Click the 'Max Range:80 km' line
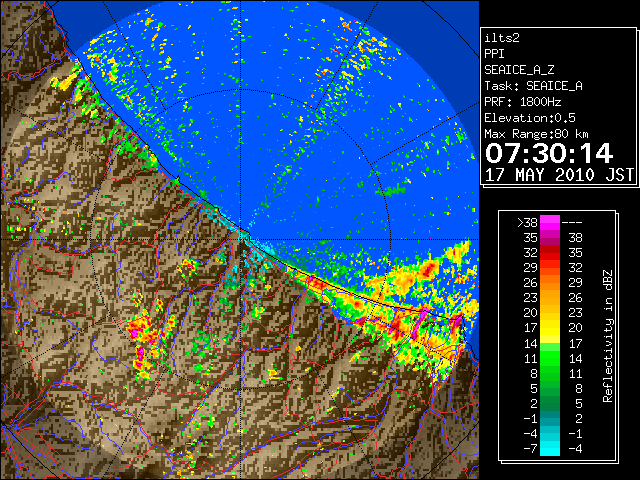Screen dimensions: 640x480 coord(536,134)
